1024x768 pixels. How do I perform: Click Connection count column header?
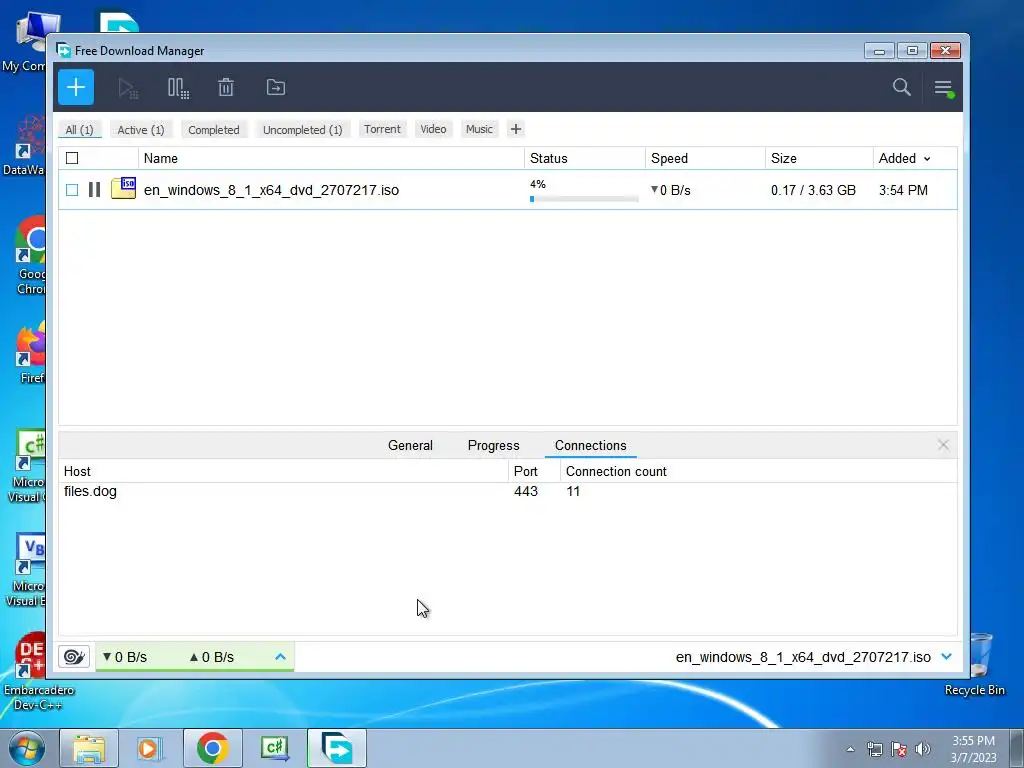click(616, 471)
